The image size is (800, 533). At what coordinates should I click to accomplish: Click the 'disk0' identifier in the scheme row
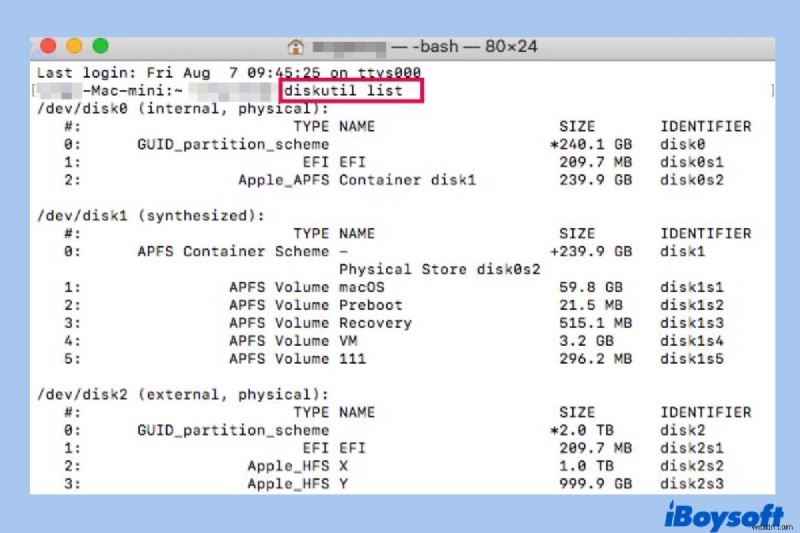682,144
